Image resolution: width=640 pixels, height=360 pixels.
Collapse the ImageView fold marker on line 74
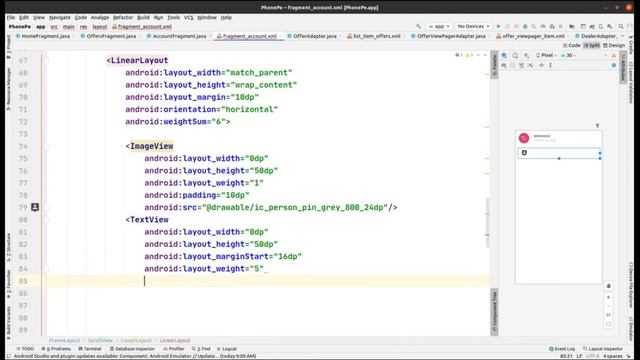pos(46,146)
